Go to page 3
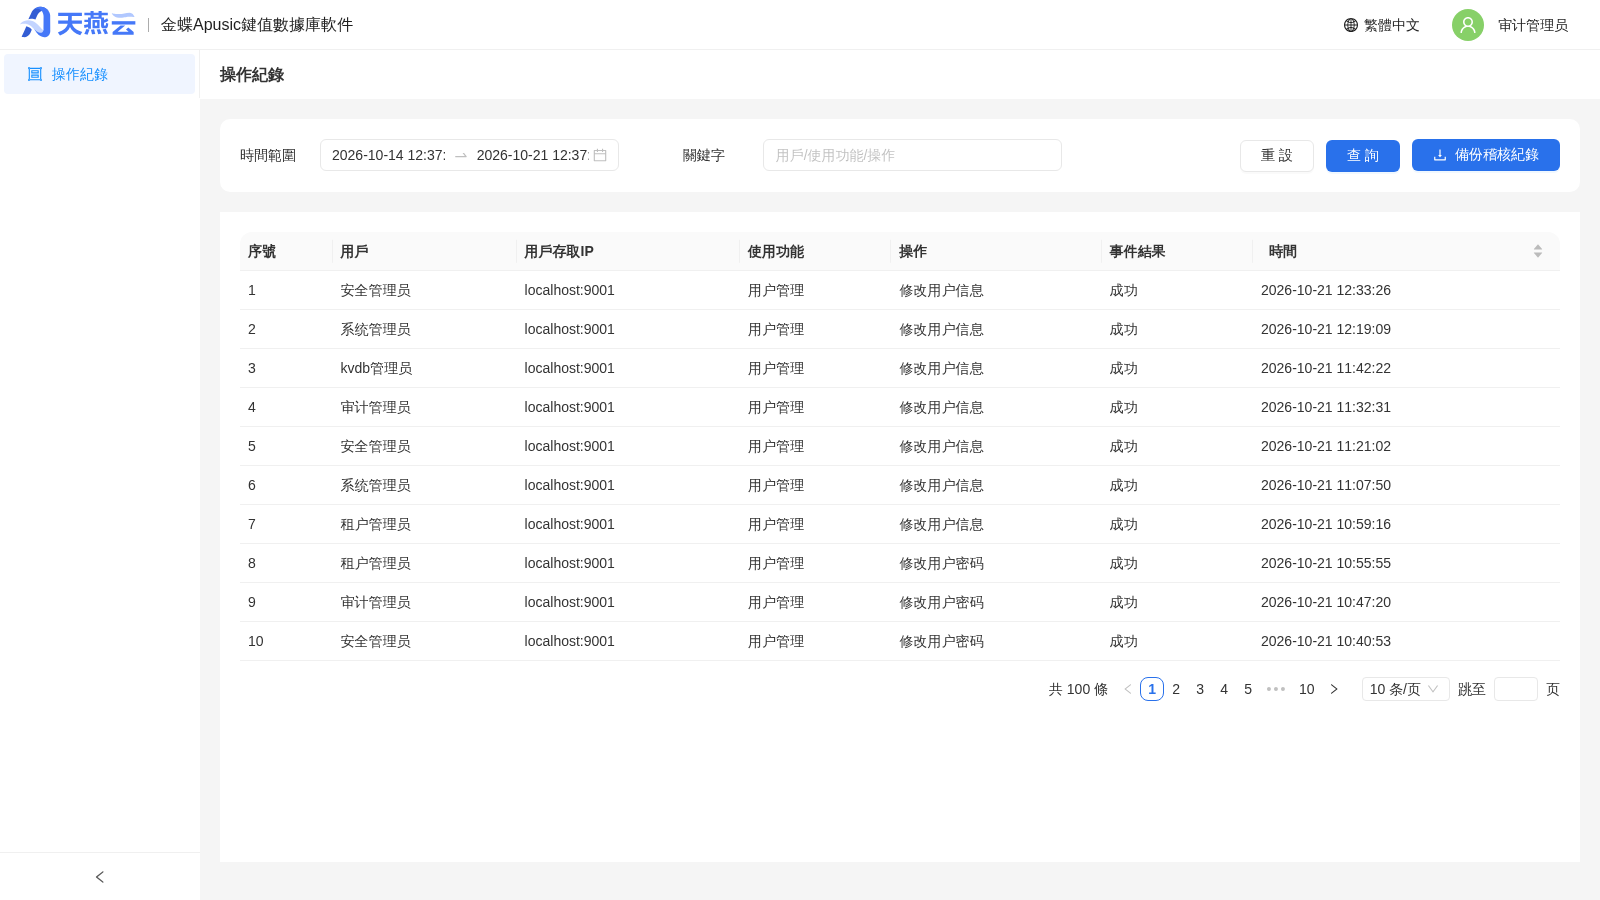The image size is (1600, 900). [x=1200, y=689]
